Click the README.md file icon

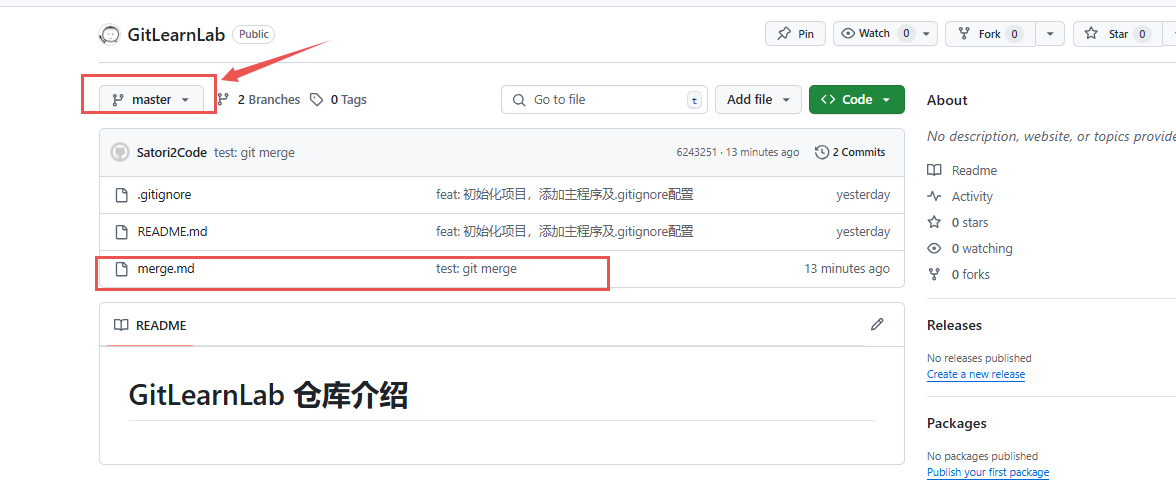point(122,232)
